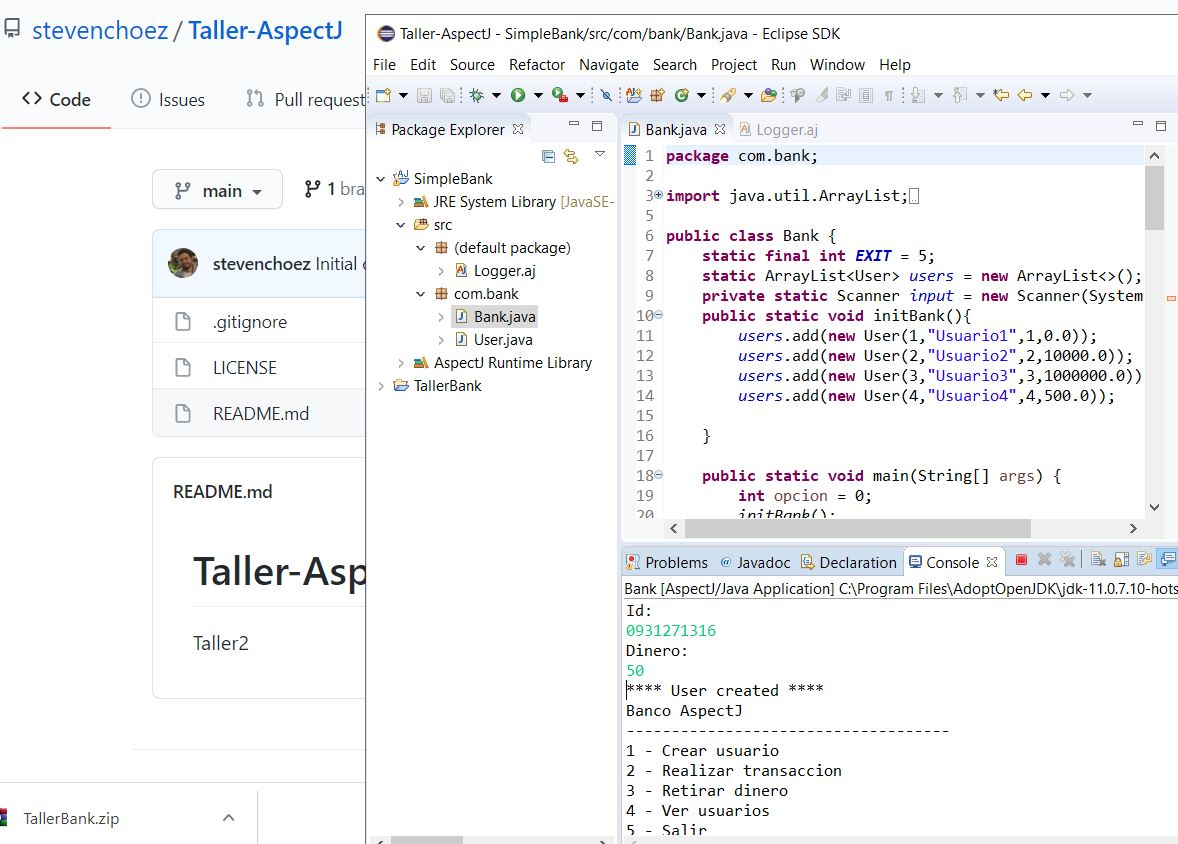Open Package Explorer View Menu triangle
This screenshot has height=844, width=1178.
[600, 154]
